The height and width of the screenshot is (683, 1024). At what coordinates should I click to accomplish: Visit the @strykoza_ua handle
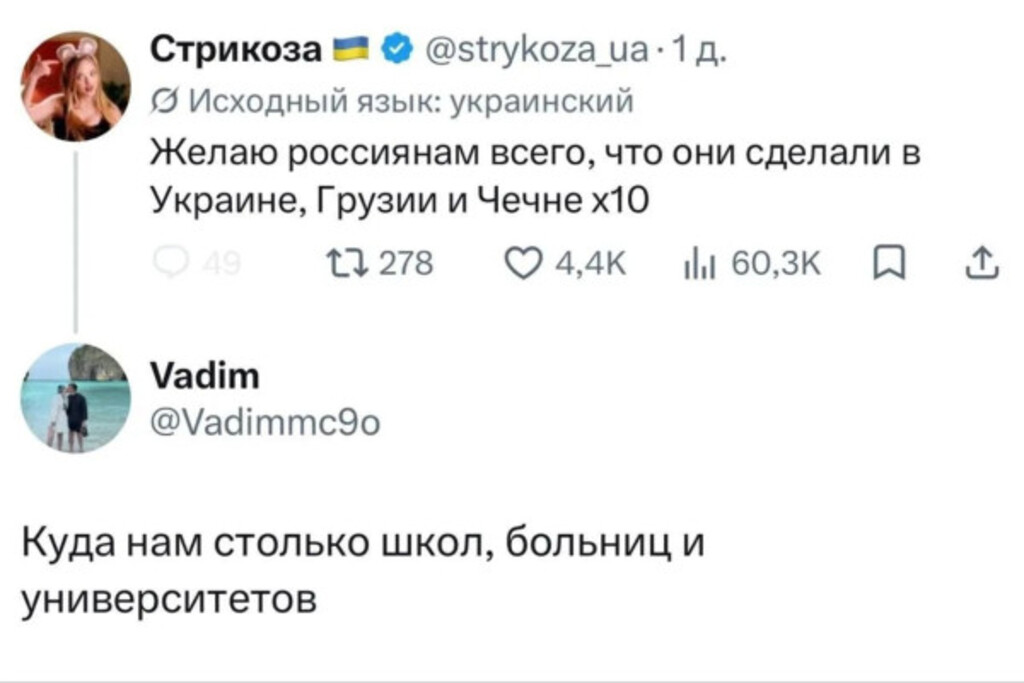tap(537, 50)
